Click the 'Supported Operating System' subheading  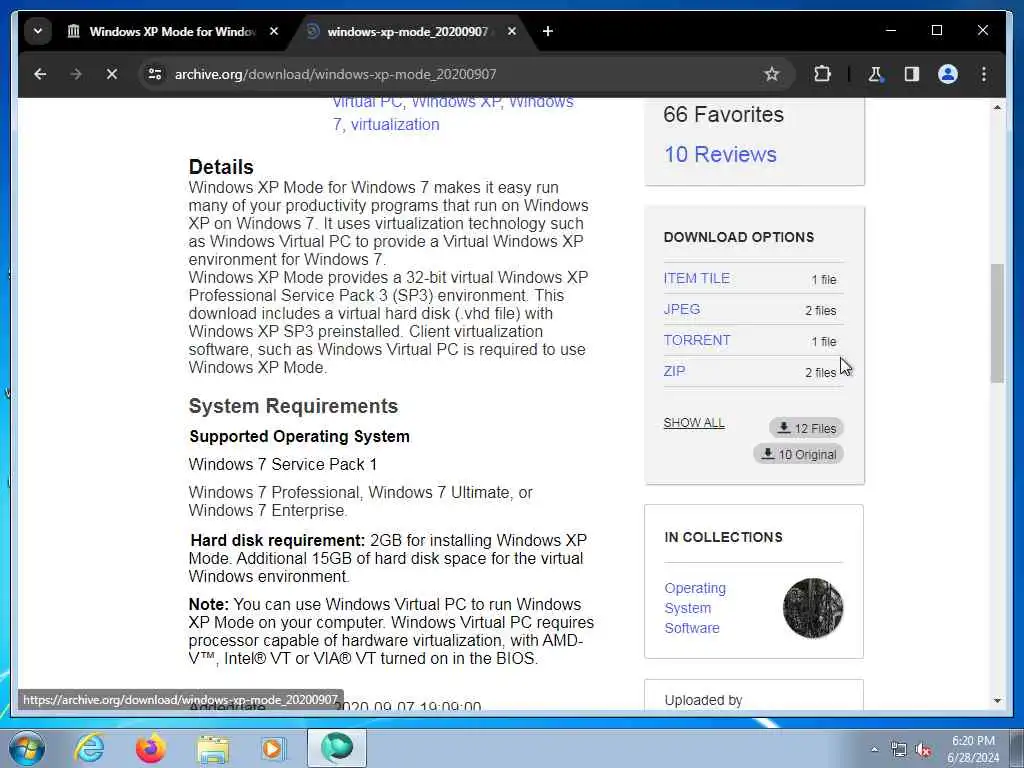[300, 436]
